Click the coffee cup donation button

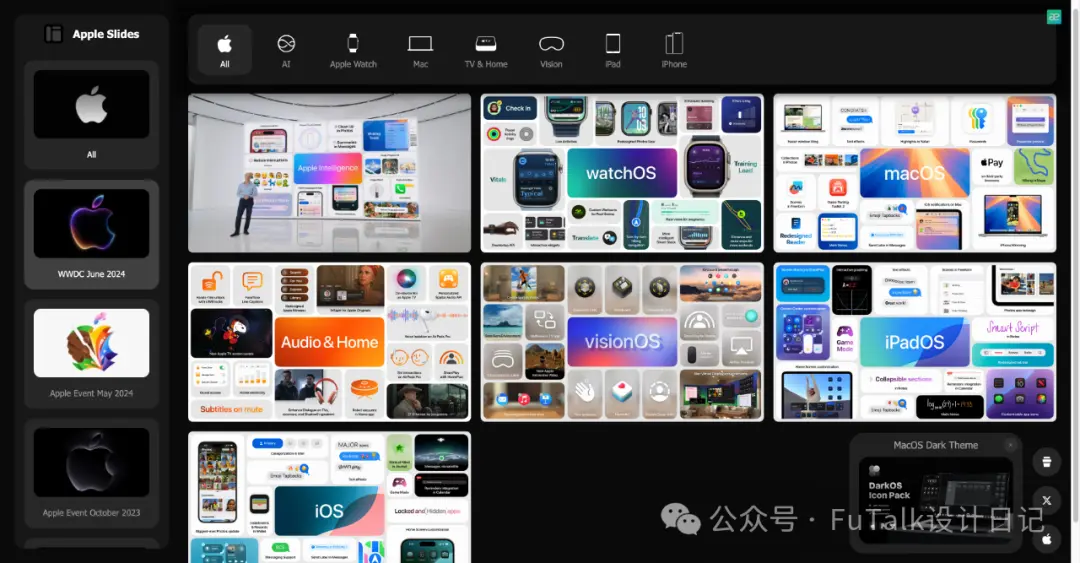tap(1046, 462)
